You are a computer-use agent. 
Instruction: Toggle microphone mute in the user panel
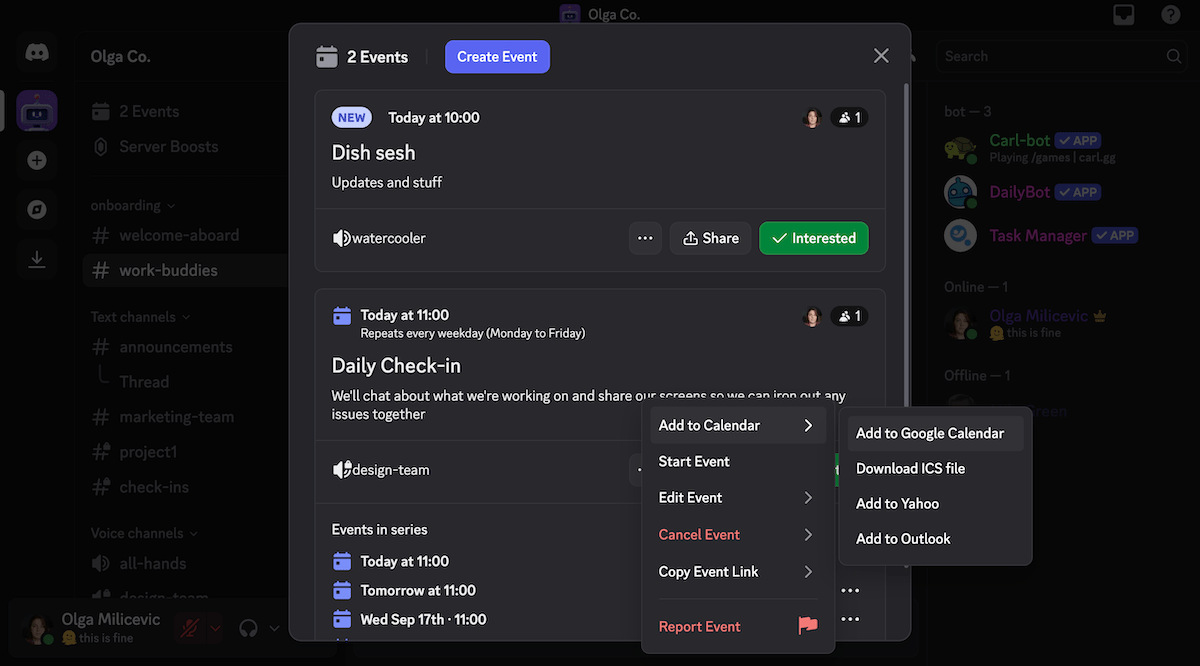pos(190,625)
